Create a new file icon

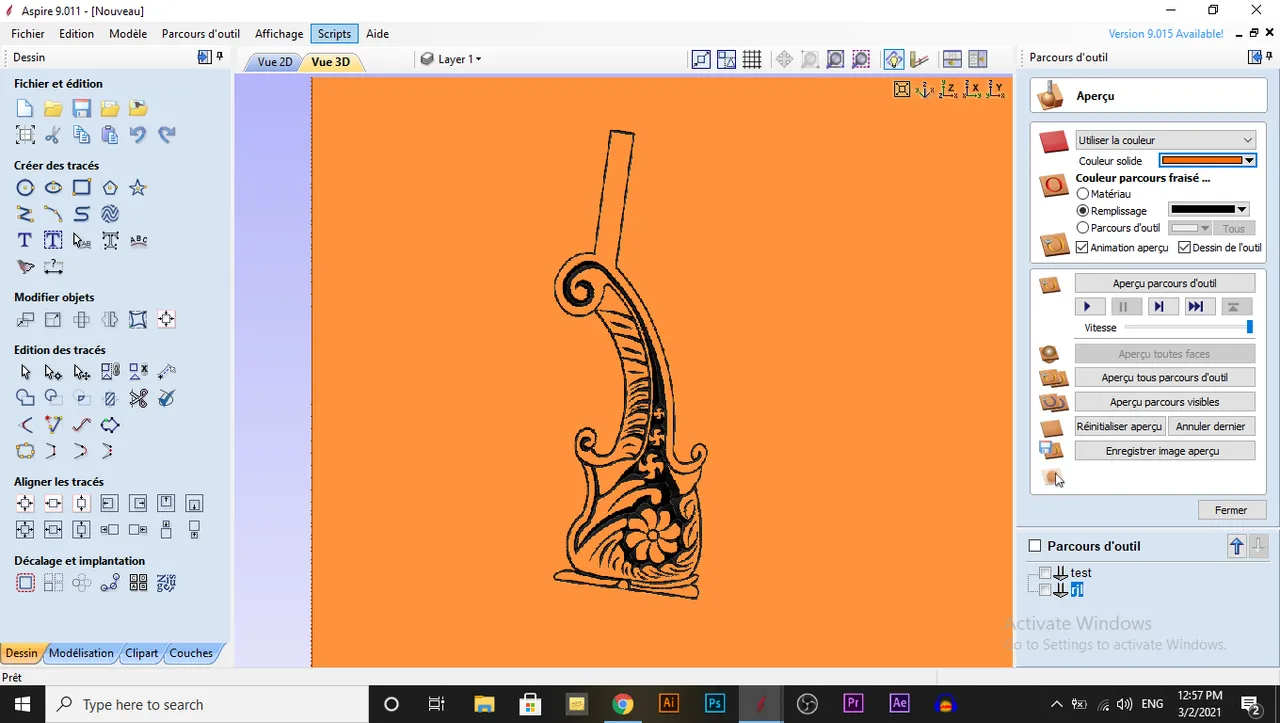[x=25, y=108]
